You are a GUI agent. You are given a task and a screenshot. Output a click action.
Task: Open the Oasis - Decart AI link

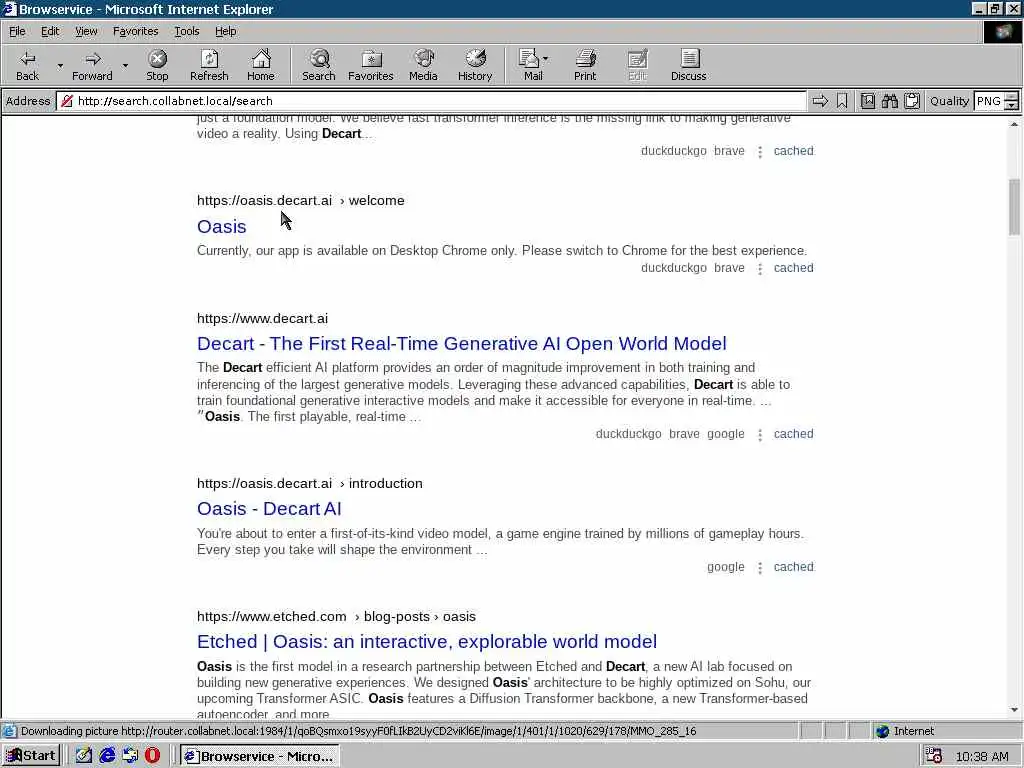coord(269,509)
